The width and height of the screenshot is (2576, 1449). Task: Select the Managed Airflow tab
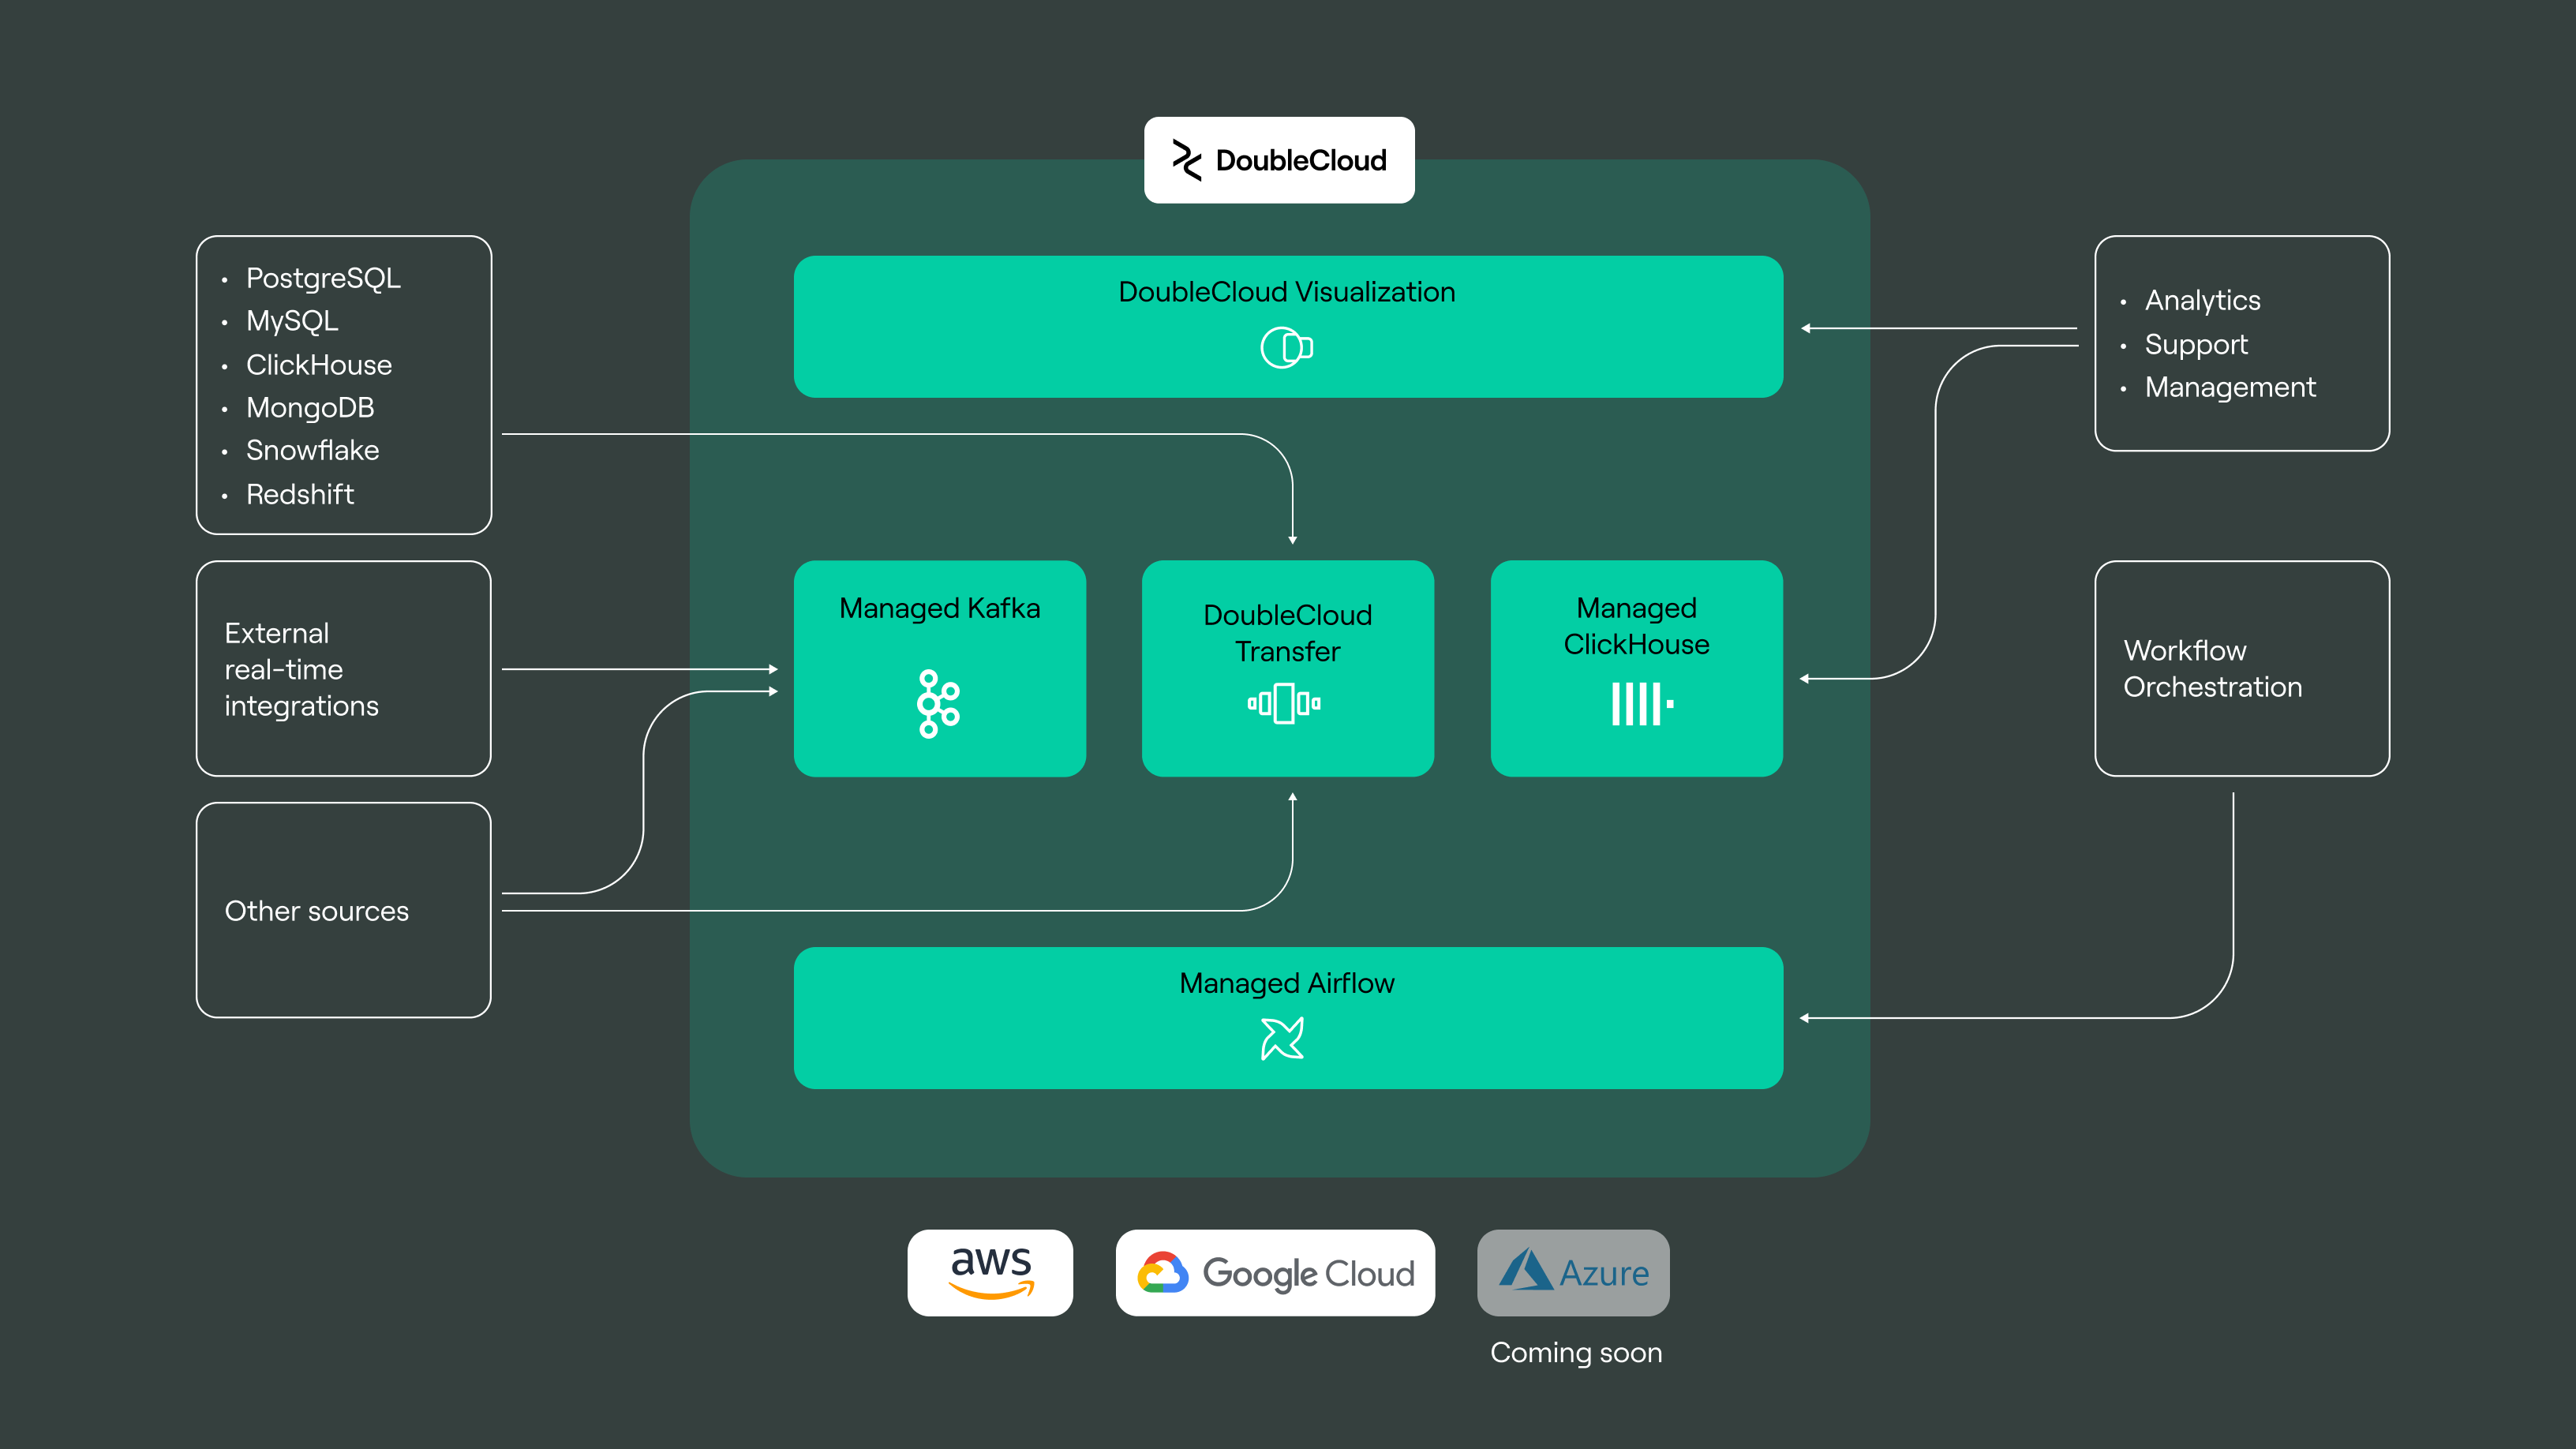point(1288,1012)
